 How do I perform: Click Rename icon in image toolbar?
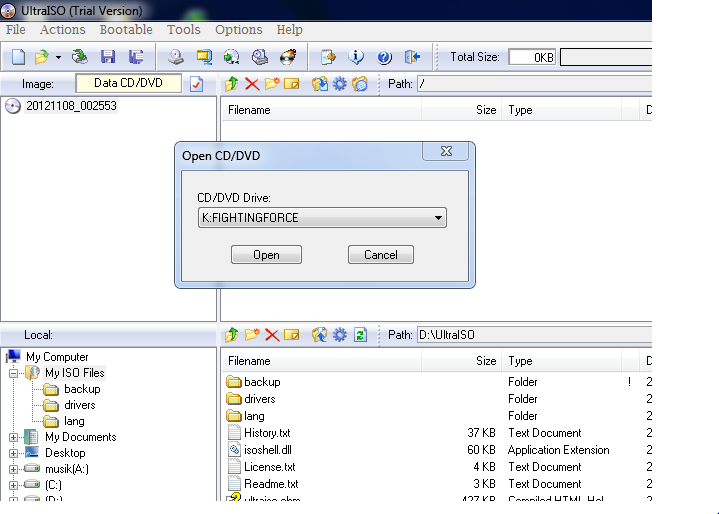(x=292, y=84)
